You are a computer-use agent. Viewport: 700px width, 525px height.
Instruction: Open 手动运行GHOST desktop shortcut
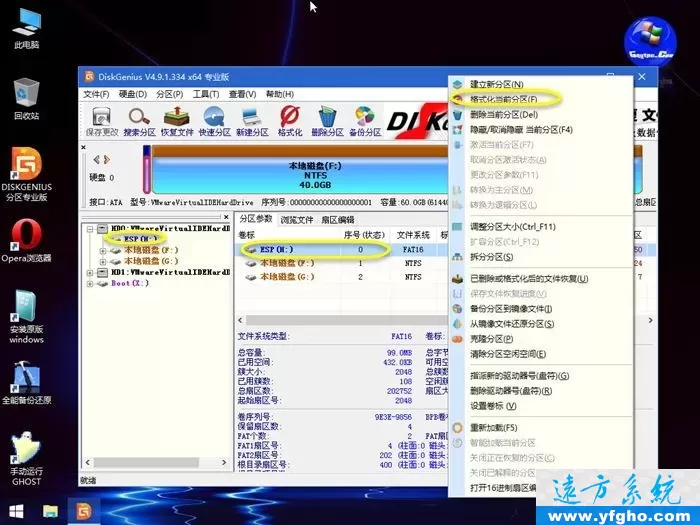pos(26,459)
